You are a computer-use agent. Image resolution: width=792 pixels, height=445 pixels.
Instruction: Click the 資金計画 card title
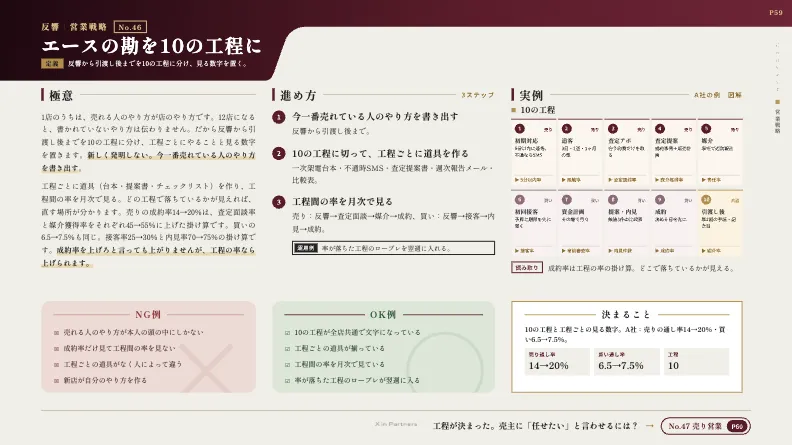pos(573,212)
